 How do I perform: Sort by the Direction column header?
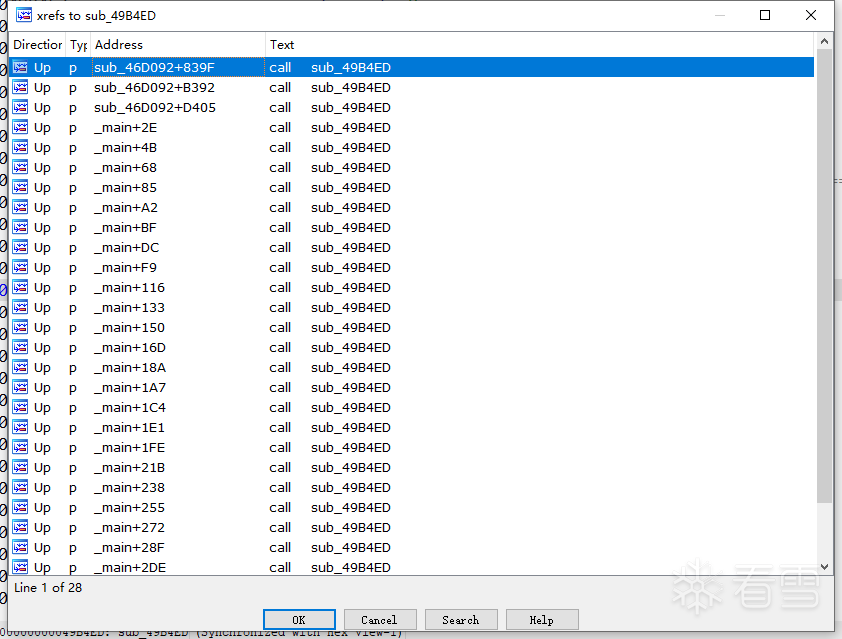(x=38, y=45)
